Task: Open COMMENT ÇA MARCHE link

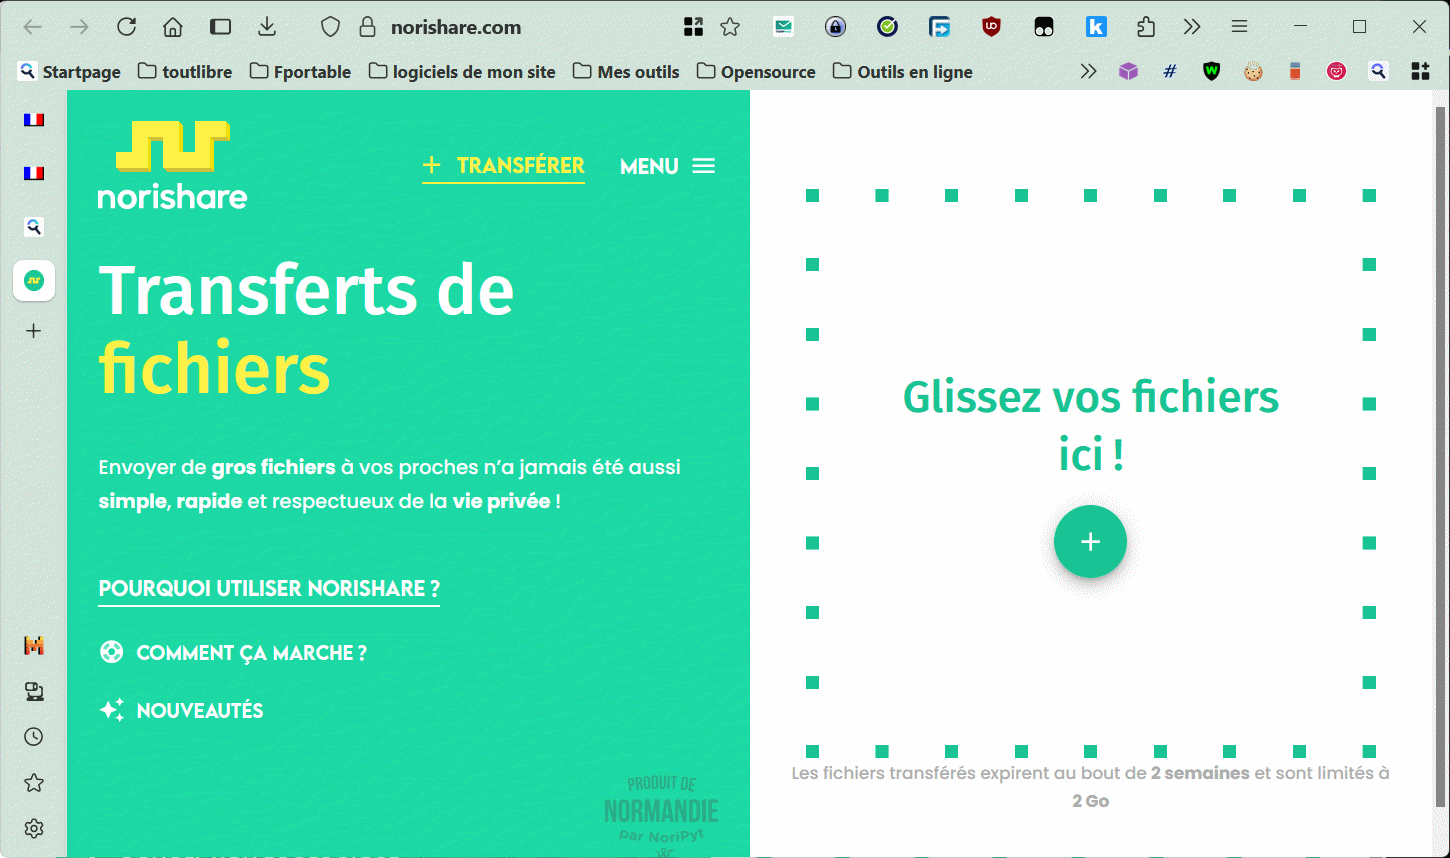Action: click(x=233, y=653)
